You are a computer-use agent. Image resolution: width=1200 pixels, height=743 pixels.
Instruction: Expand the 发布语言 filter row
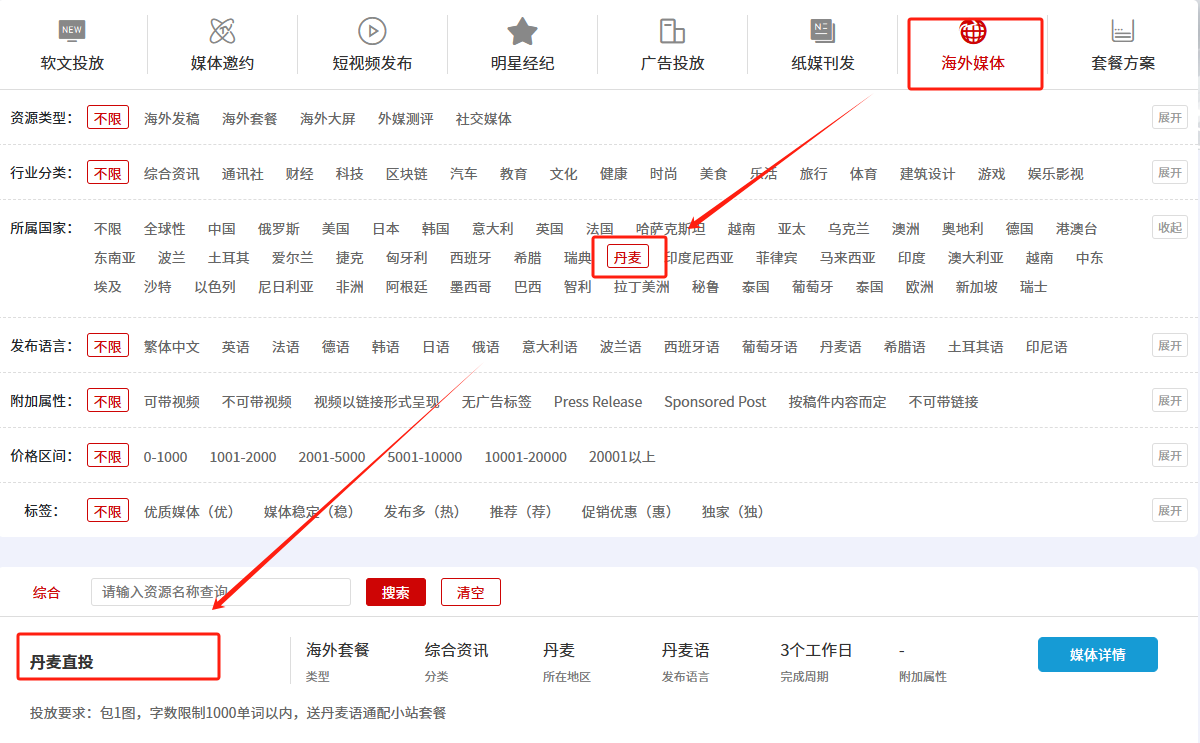(1169, 346)
